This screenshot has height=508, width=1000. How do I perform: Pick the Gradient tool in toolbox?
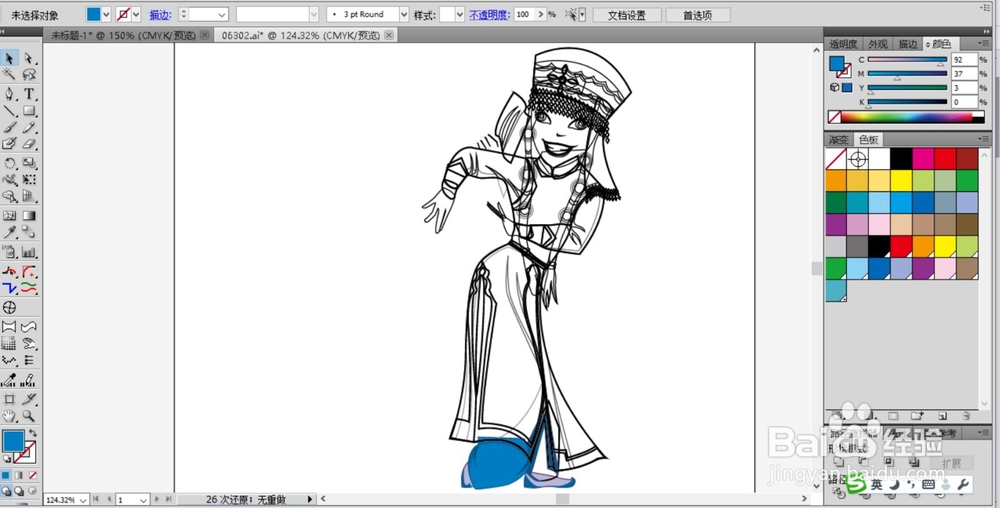29,216
